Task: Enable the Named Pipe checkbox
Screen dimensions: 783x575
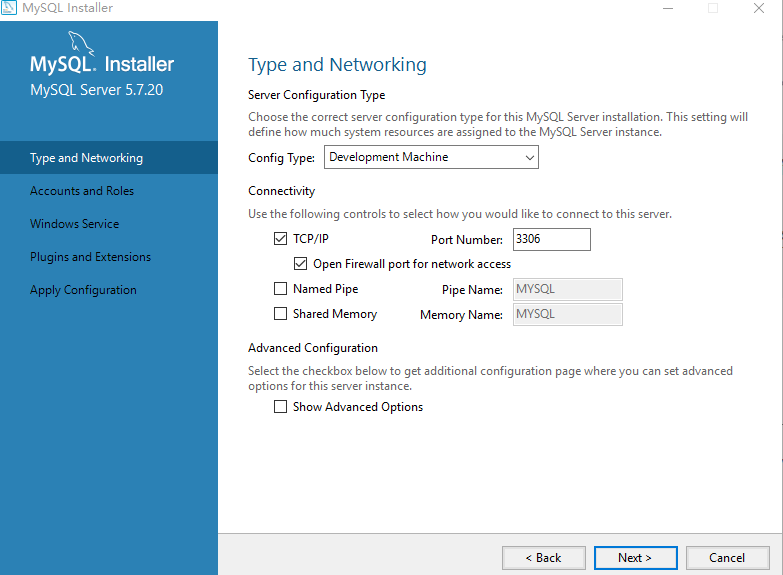Action: click(x=280, y=289)
